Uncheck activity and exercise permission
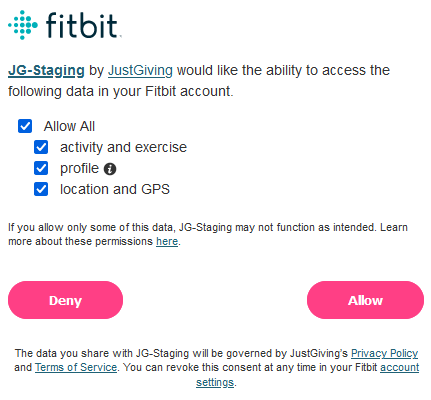 (x=41, y=147)
